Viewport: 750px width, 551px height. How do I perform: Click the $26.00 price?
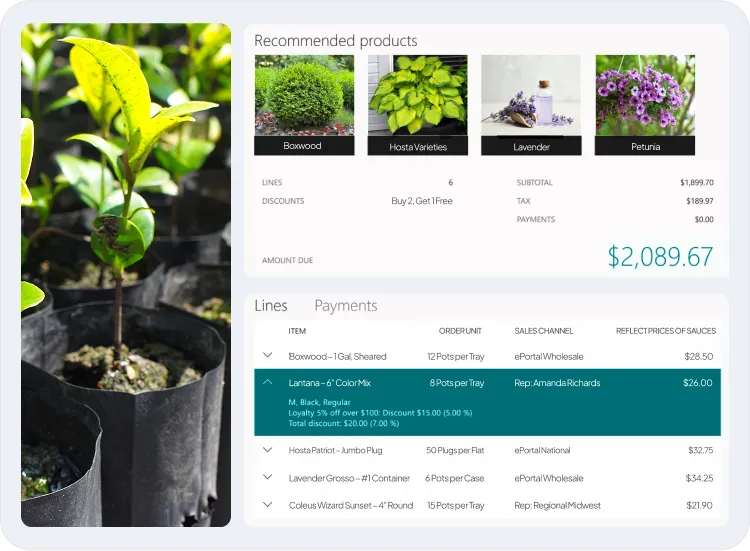click(x=698, y=383)
